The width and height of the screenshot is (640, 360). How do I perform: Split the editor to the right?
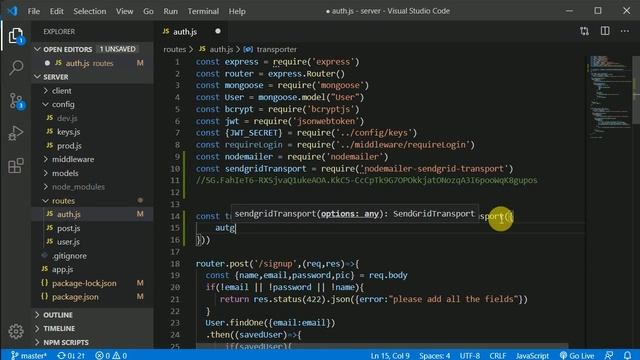pos(605,31)
